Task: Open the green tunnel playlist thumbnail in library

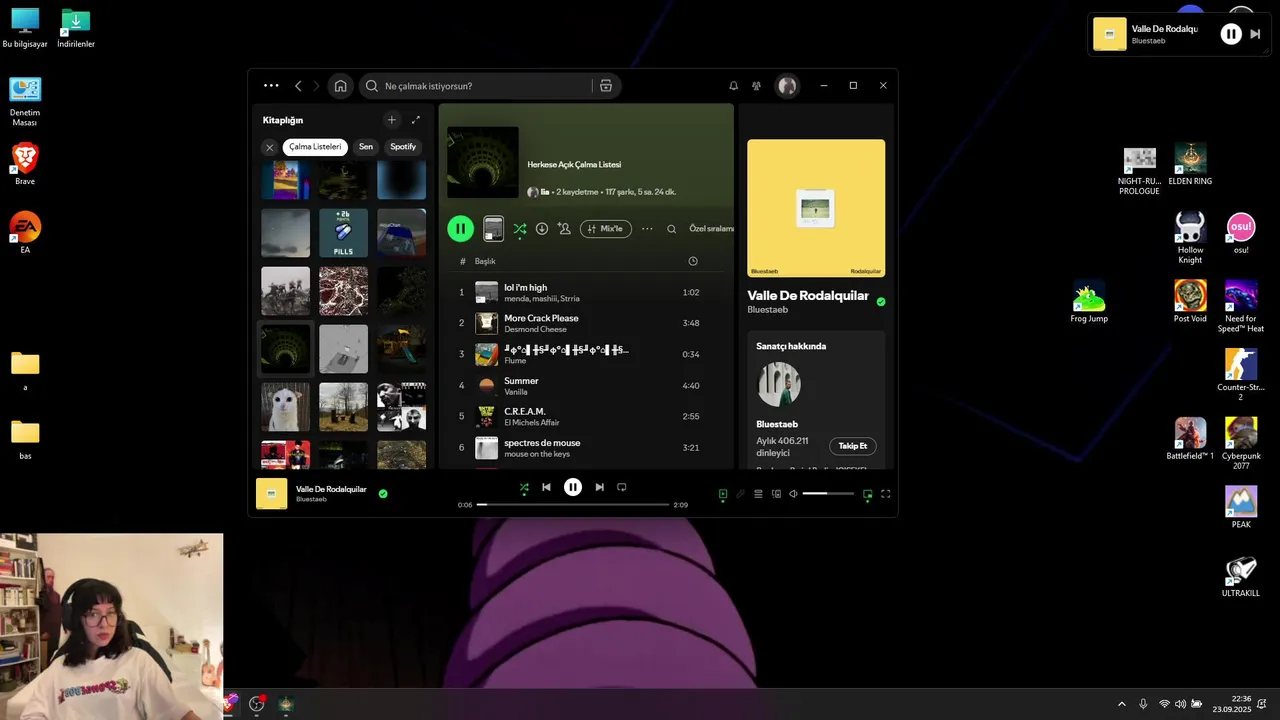Action: 285,349
